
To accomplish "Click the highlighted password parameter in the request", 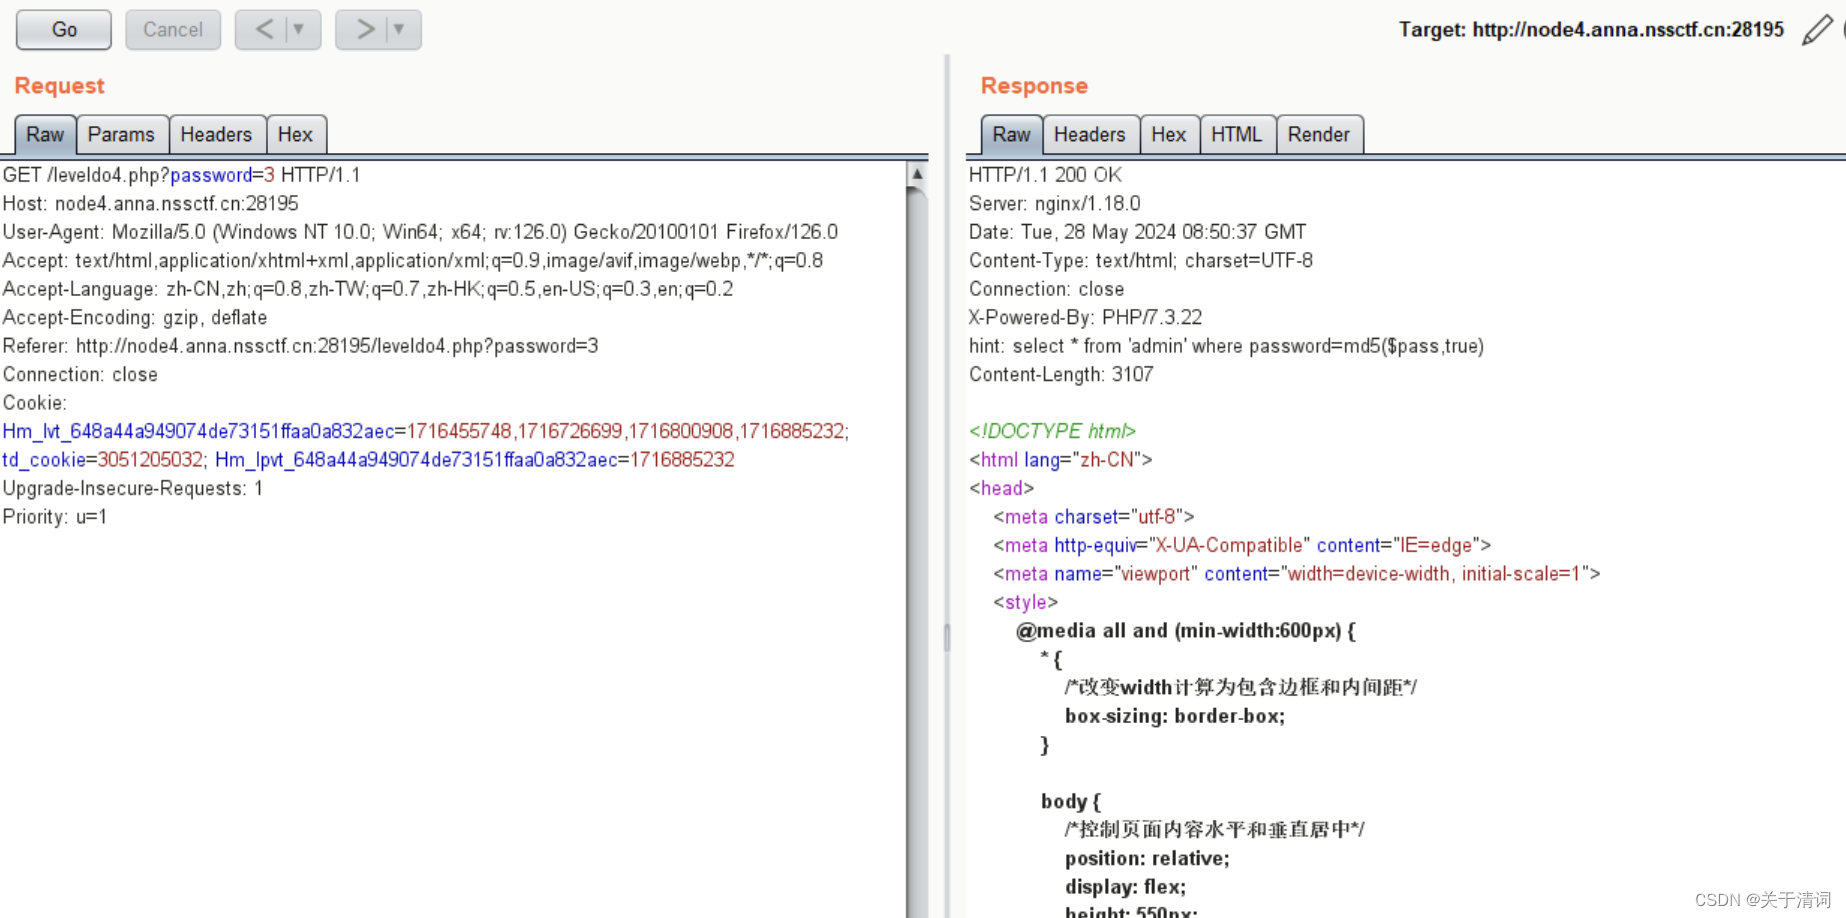I will (211, 175).
